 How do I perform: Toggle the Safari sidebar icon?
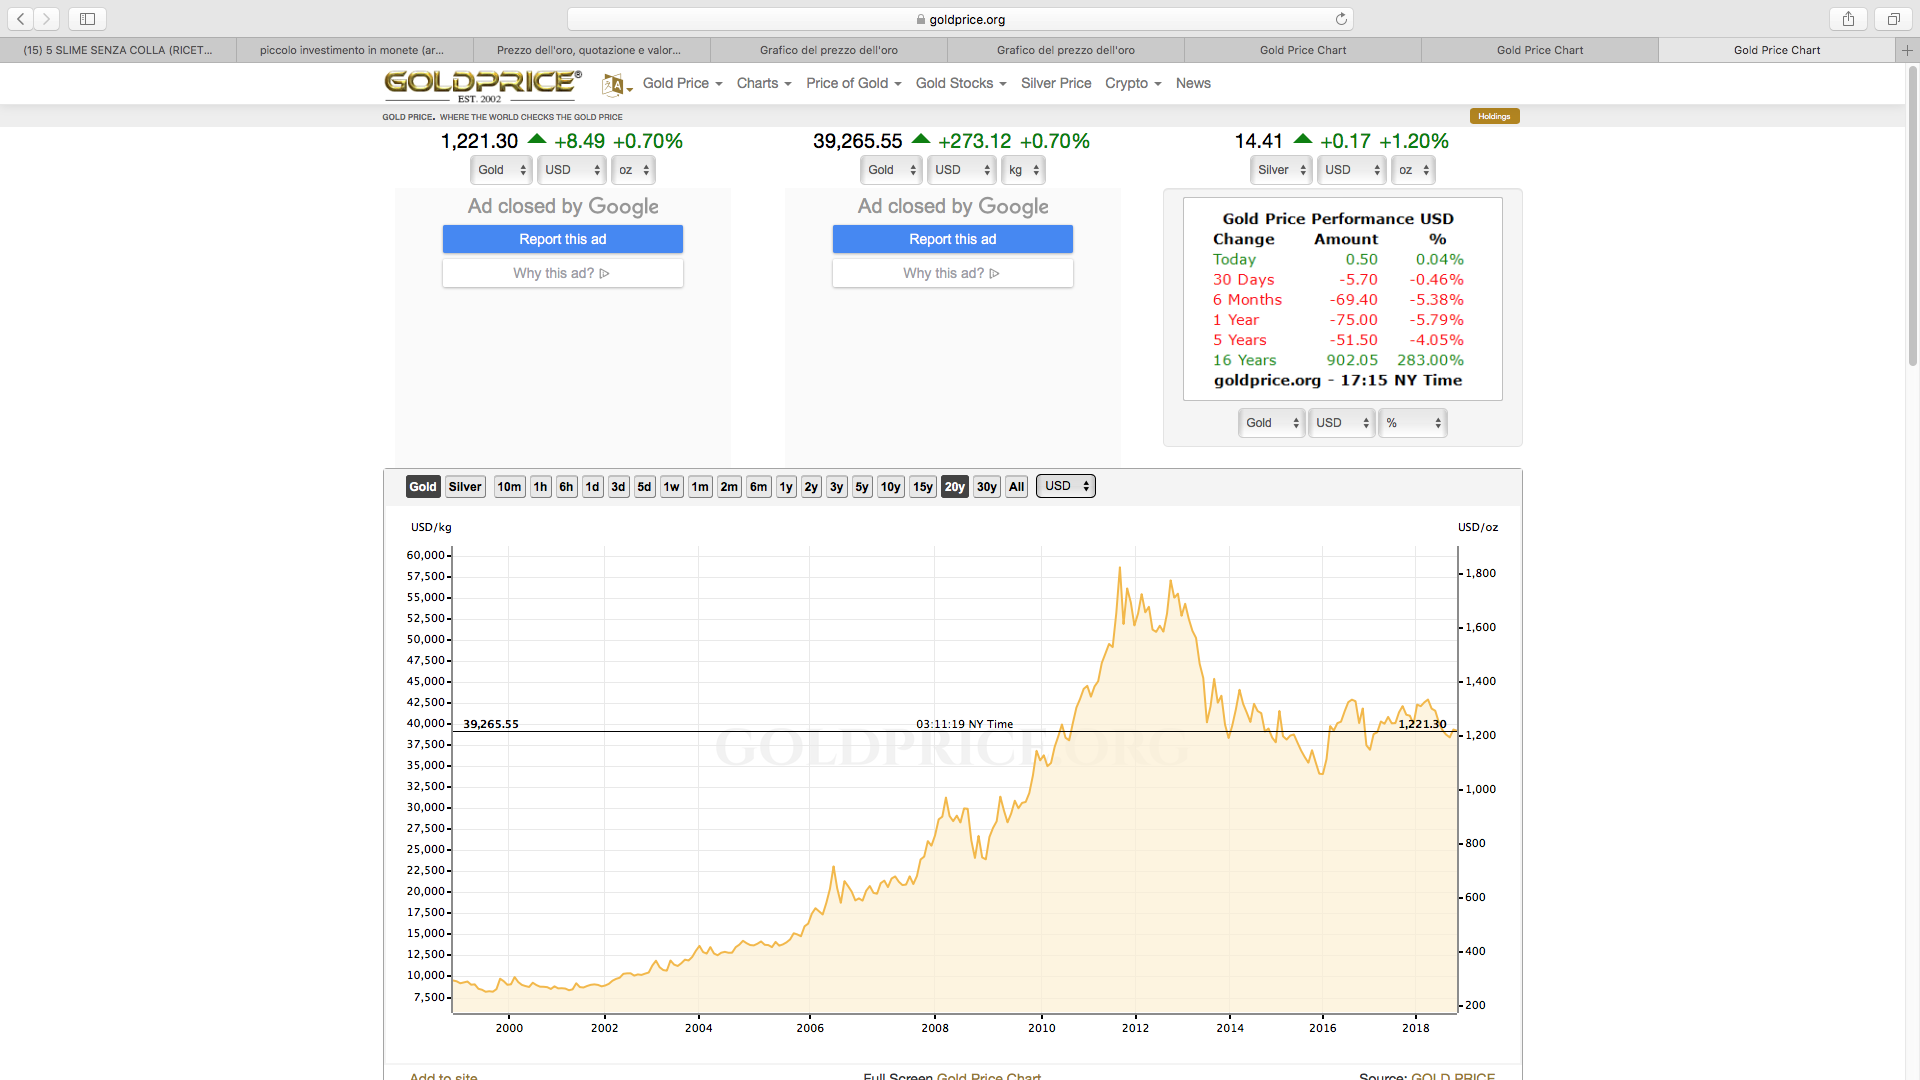87,19
